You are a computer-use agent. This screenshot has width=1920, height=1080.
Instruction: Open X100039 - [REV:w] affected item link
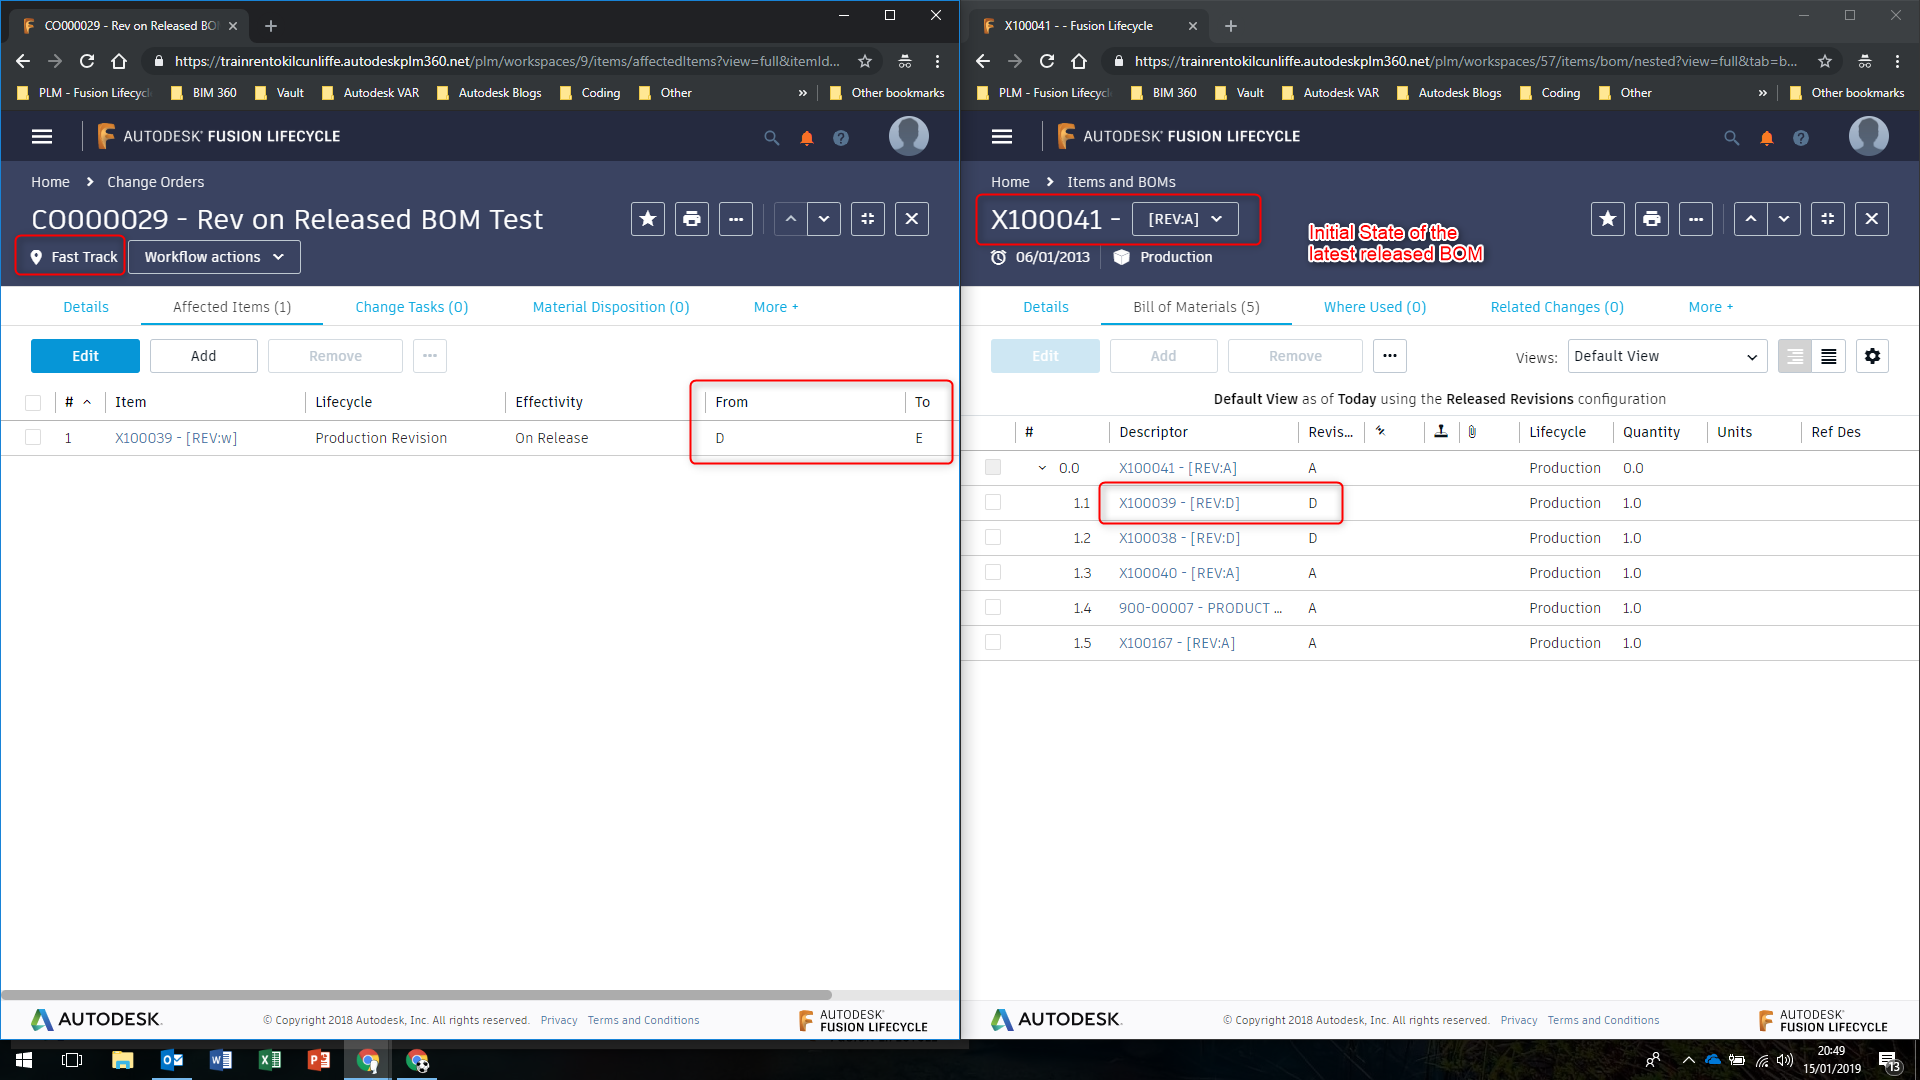click(x=176, y=438)
